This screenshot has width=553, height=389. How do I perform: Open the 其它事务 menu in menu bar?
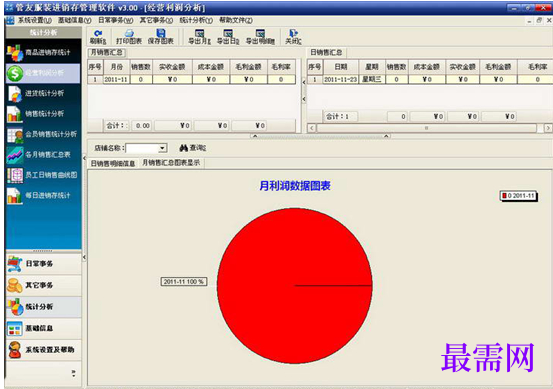pos(156,20)
